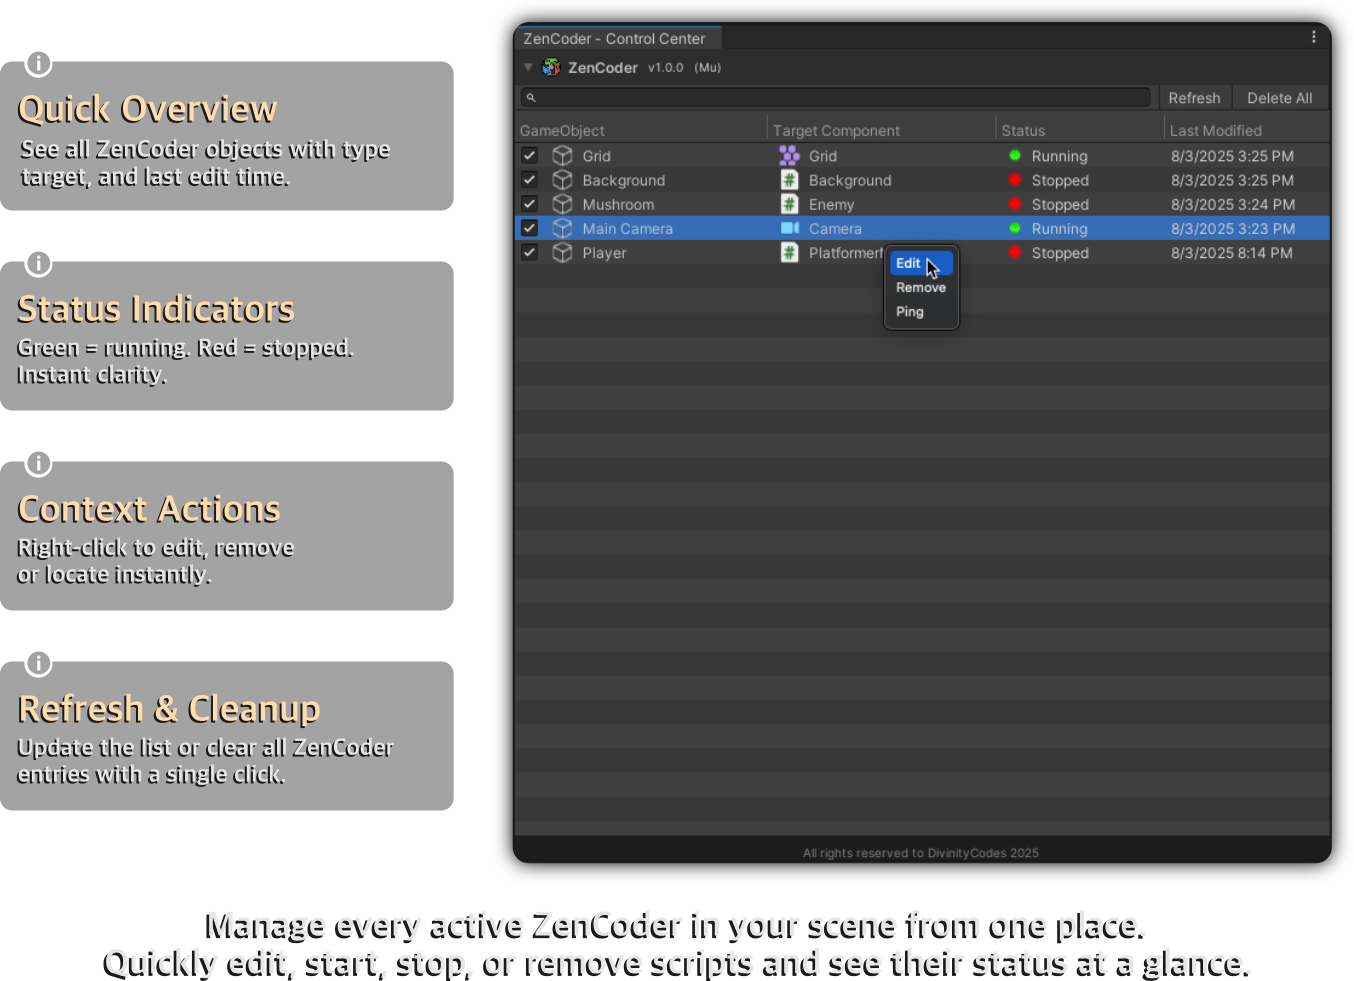
Task: Click the red status dot for Background
Action: 1015,180
